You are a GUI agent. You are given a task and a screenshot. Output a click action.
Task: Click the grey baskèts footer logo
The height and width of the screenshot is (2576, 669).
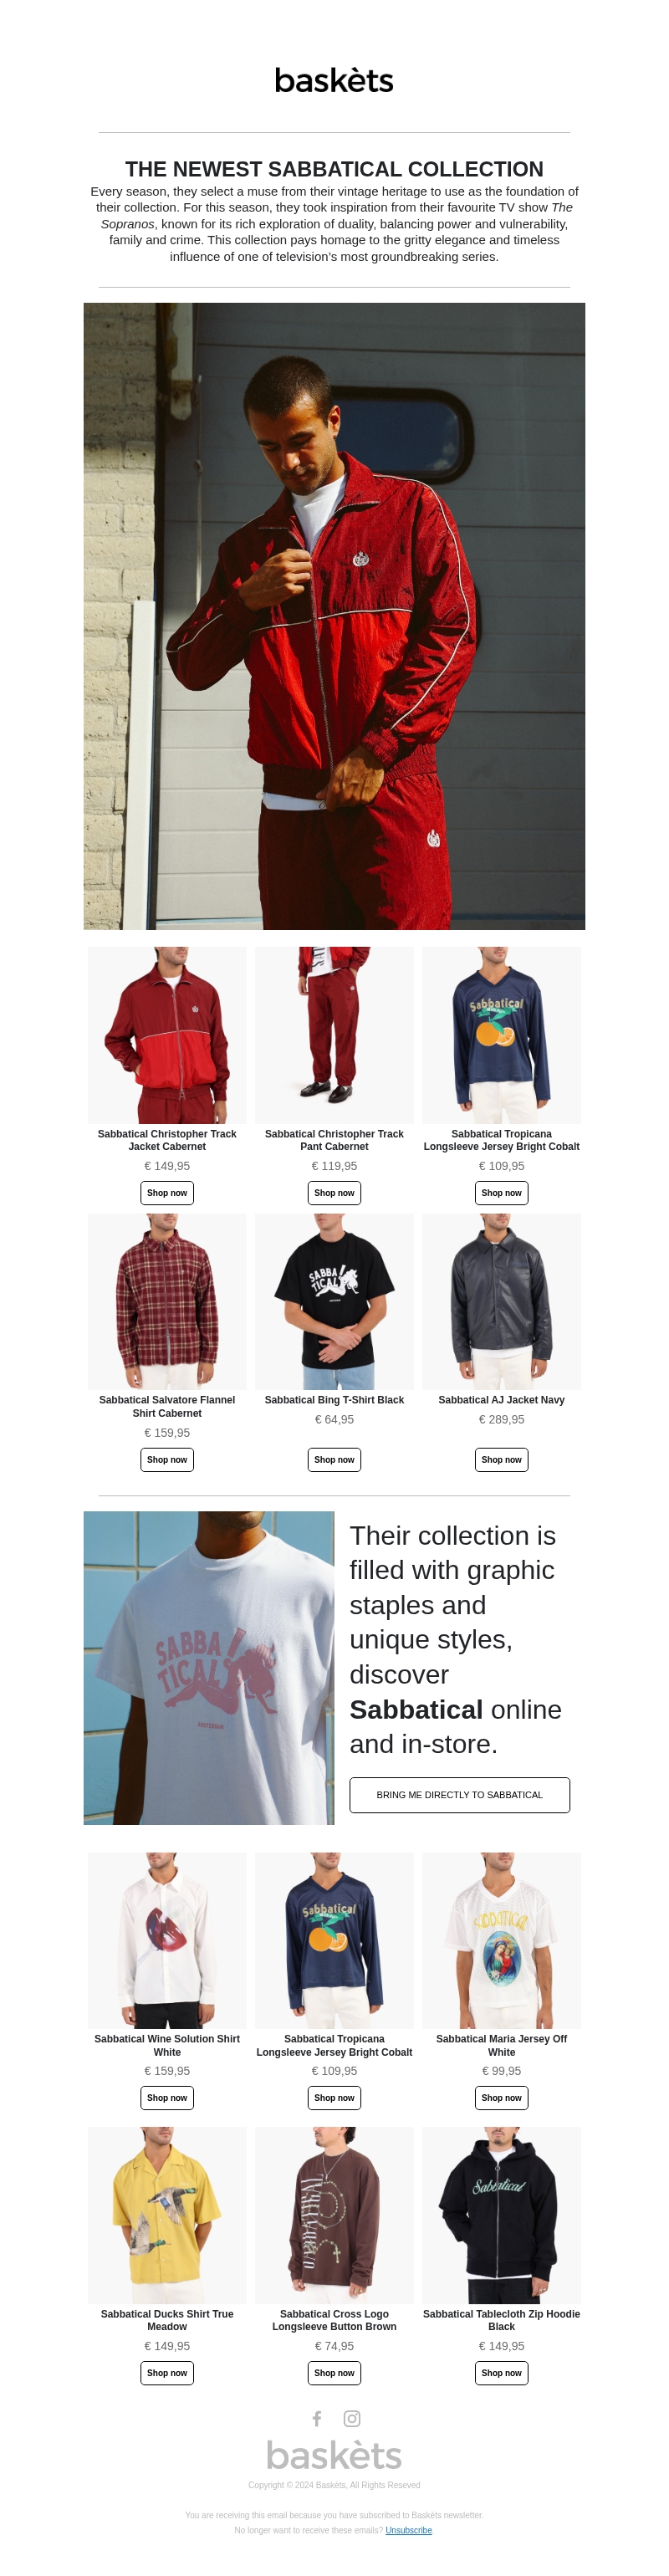point(334,2454)
